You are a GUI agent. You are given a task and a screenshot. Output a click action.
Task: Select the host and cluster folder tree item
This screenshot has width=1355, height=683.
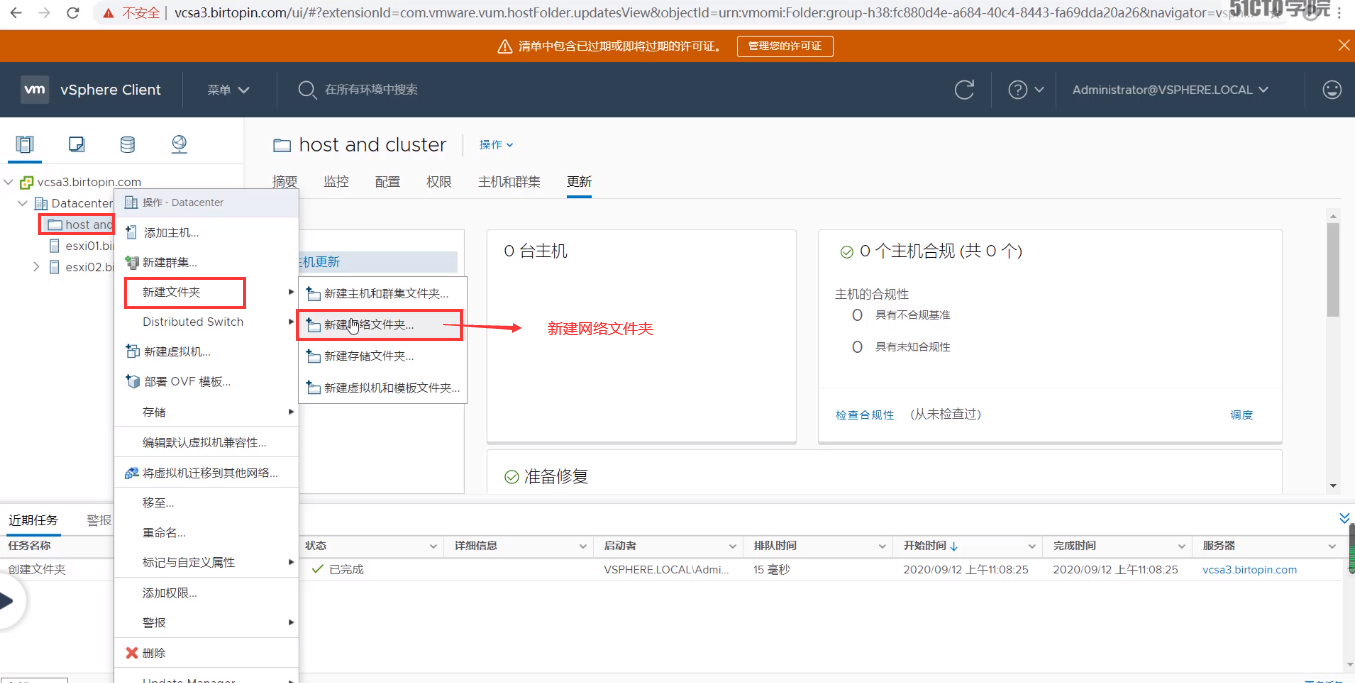click(x=80, y=225)
